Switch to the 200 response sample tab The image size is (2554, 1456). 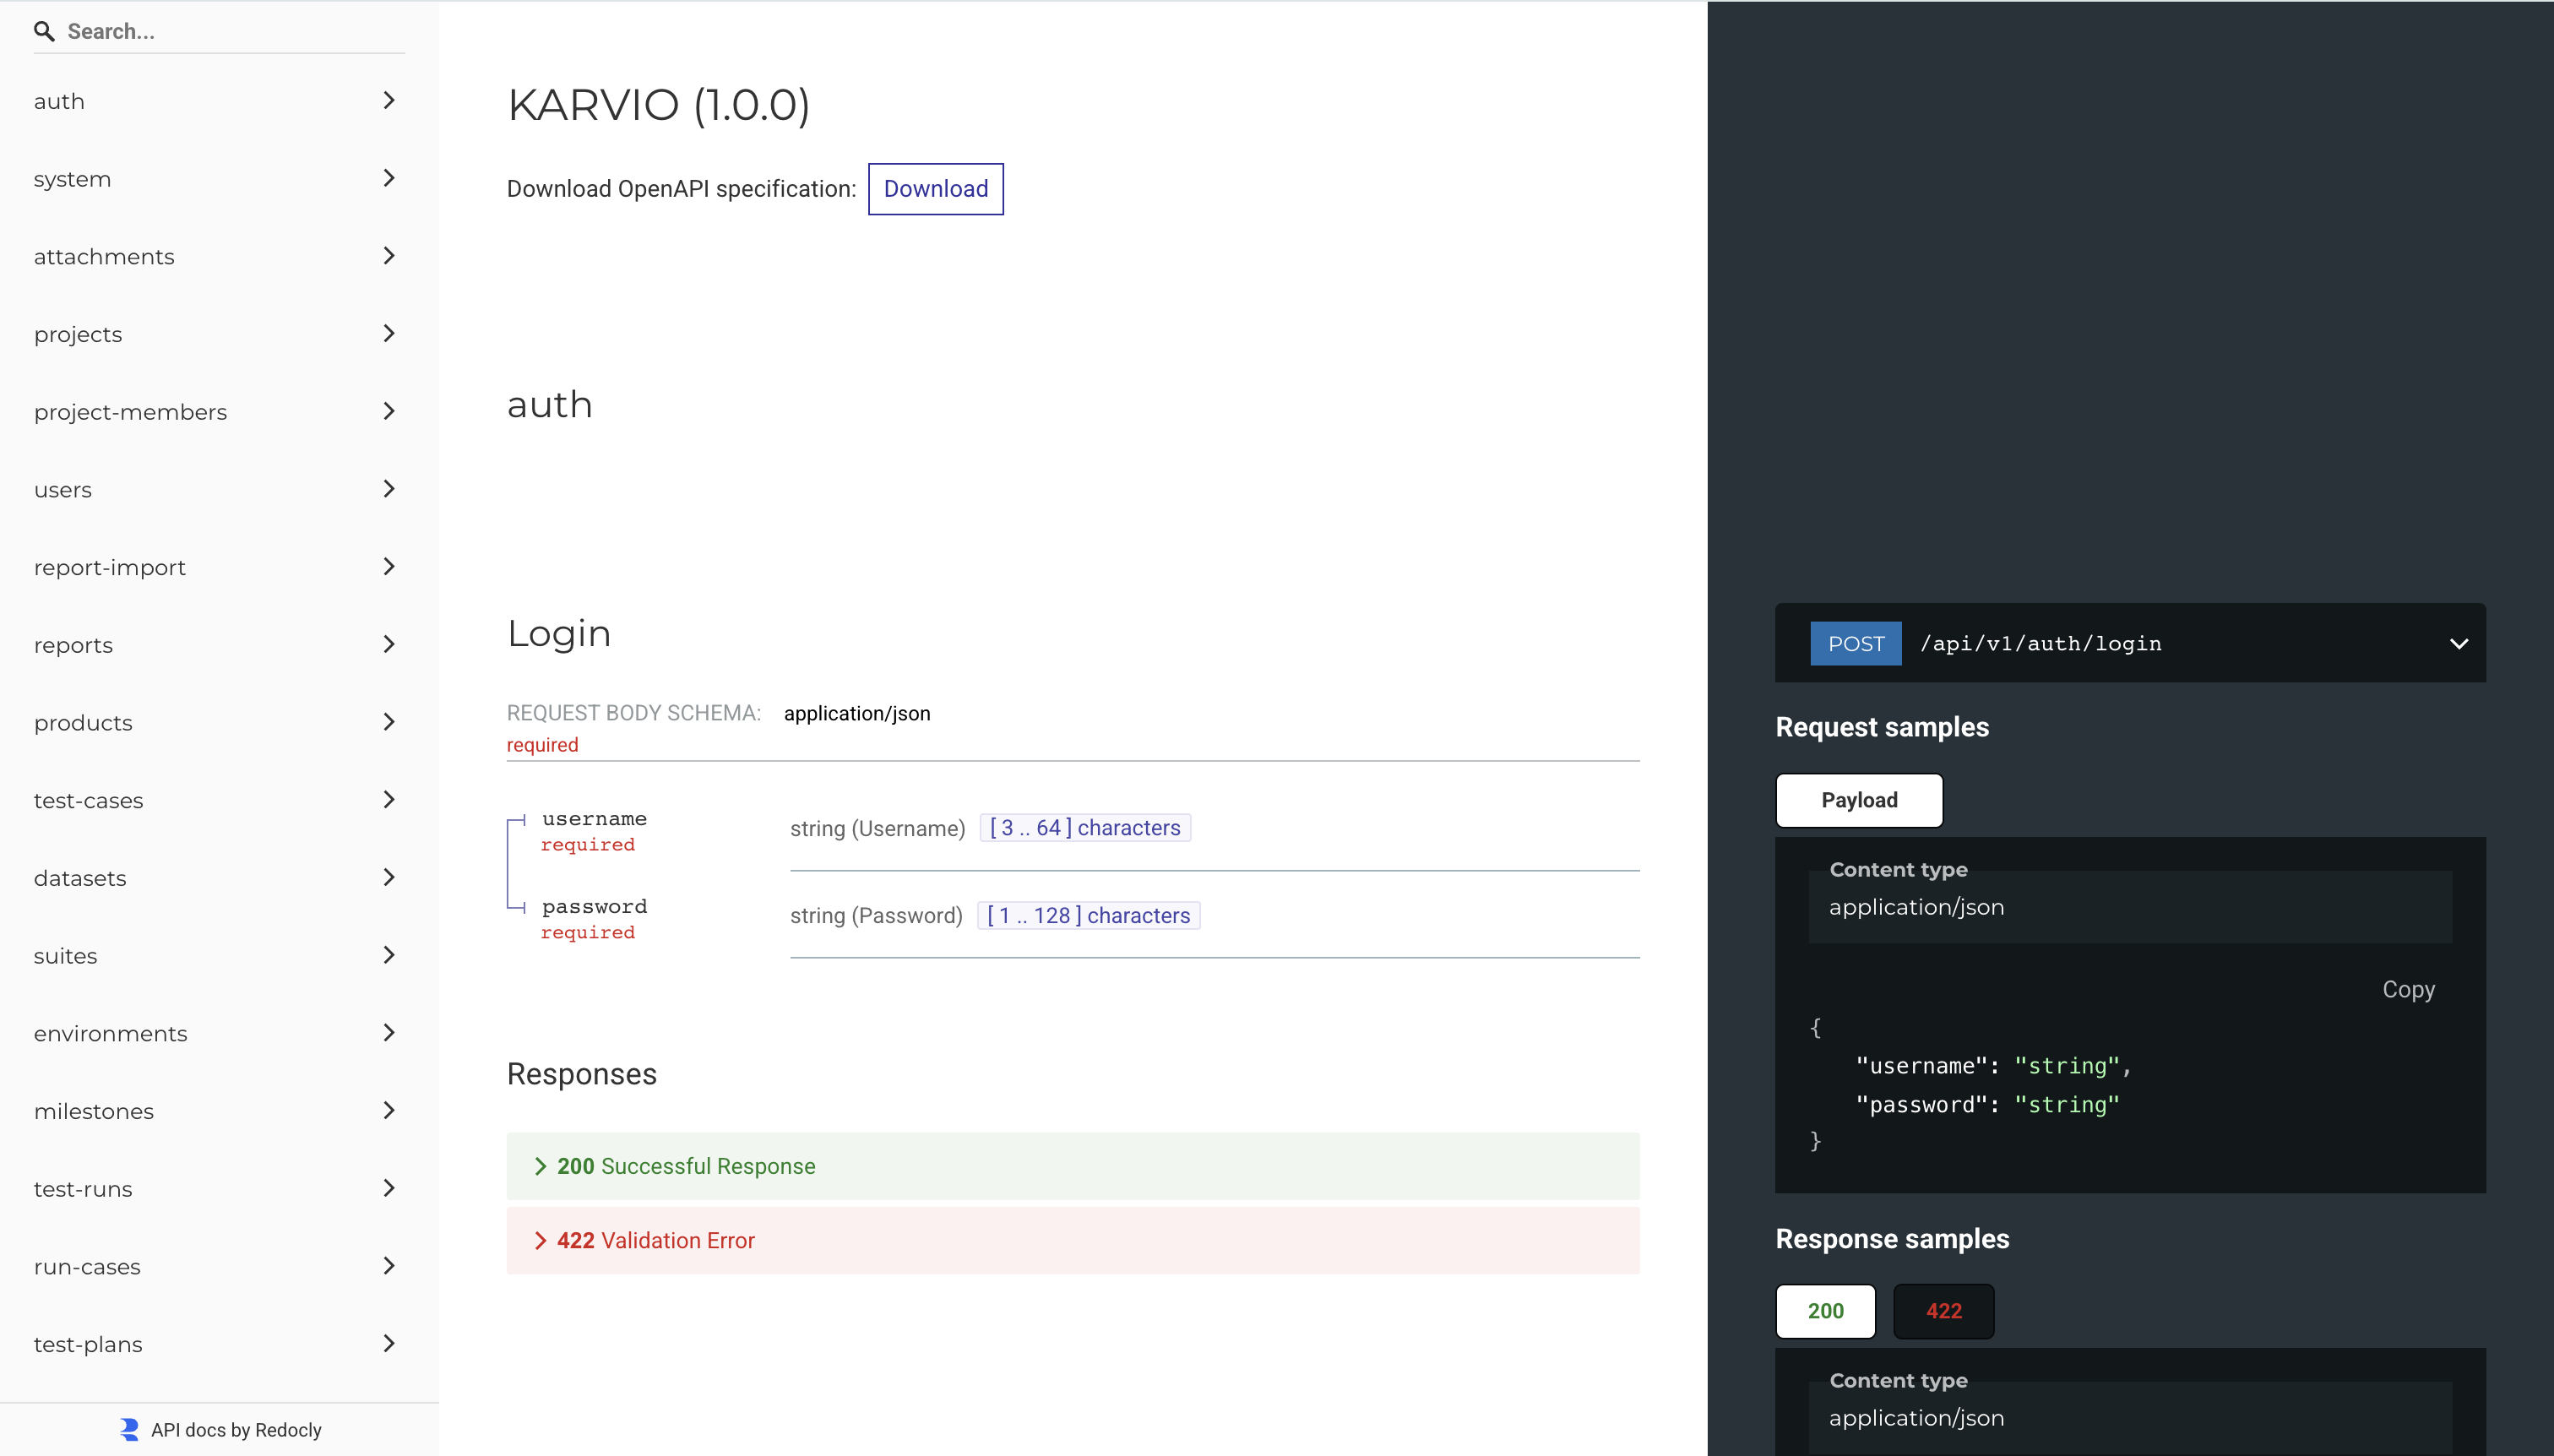click(1825, 1311)
